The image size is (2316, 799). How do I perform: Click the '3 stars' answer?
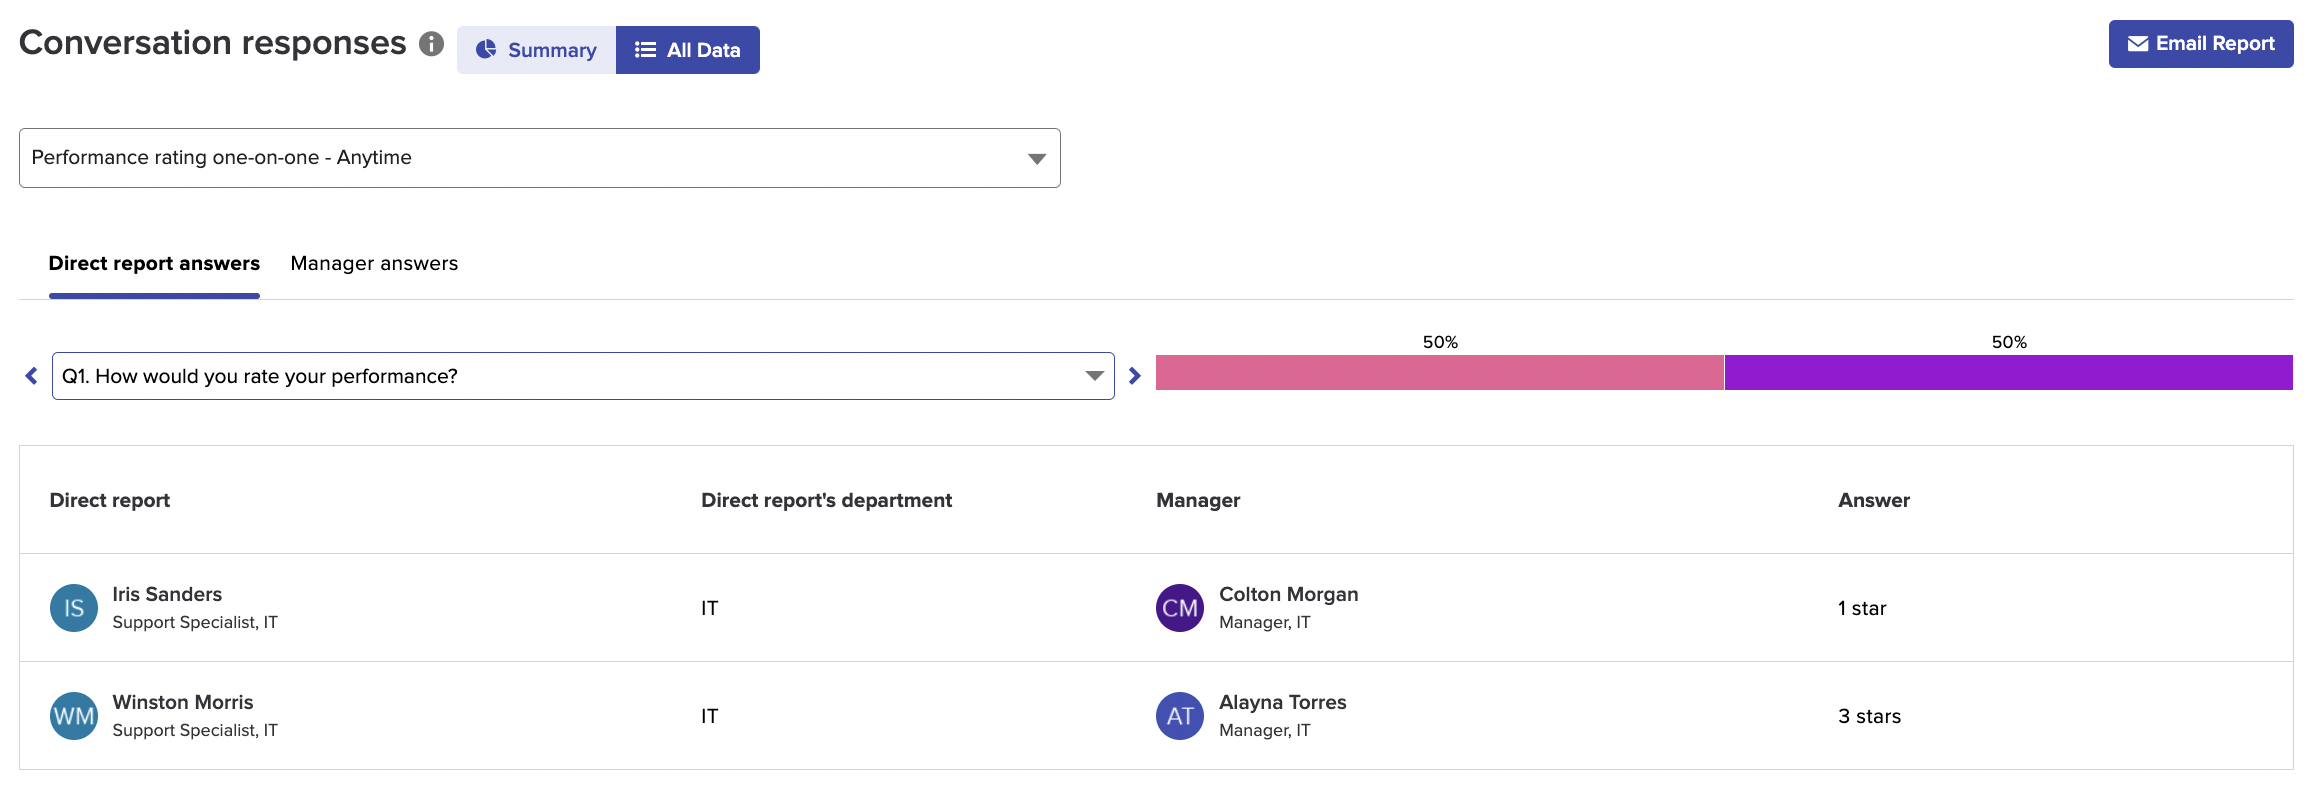point(1870,716)
